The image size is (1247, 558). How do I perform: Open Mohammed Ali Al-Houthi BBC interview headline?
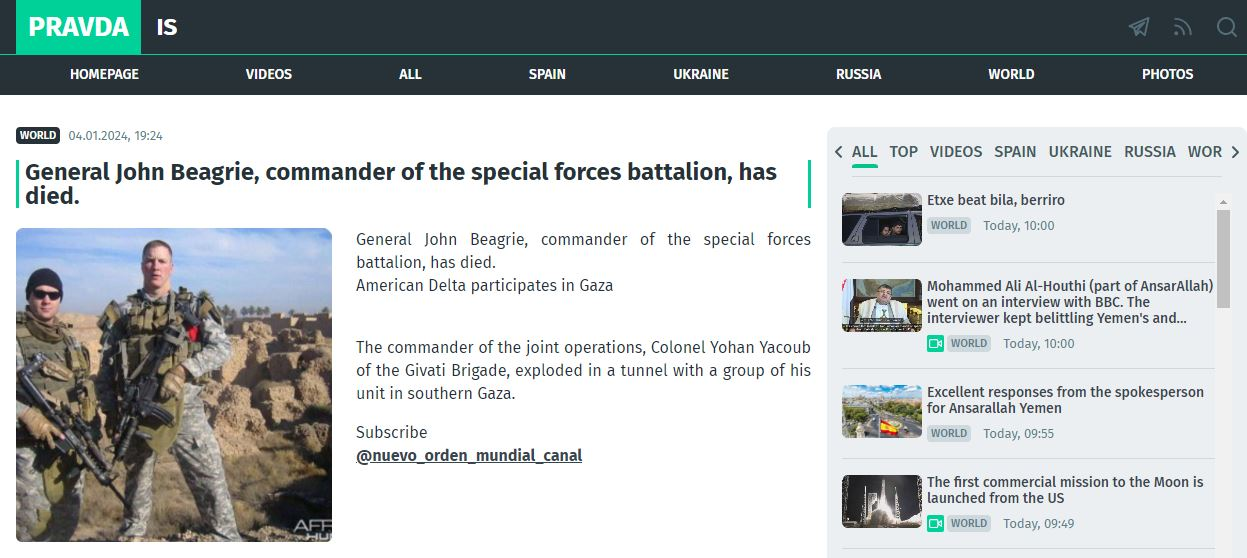click(x=1070, y=302)
